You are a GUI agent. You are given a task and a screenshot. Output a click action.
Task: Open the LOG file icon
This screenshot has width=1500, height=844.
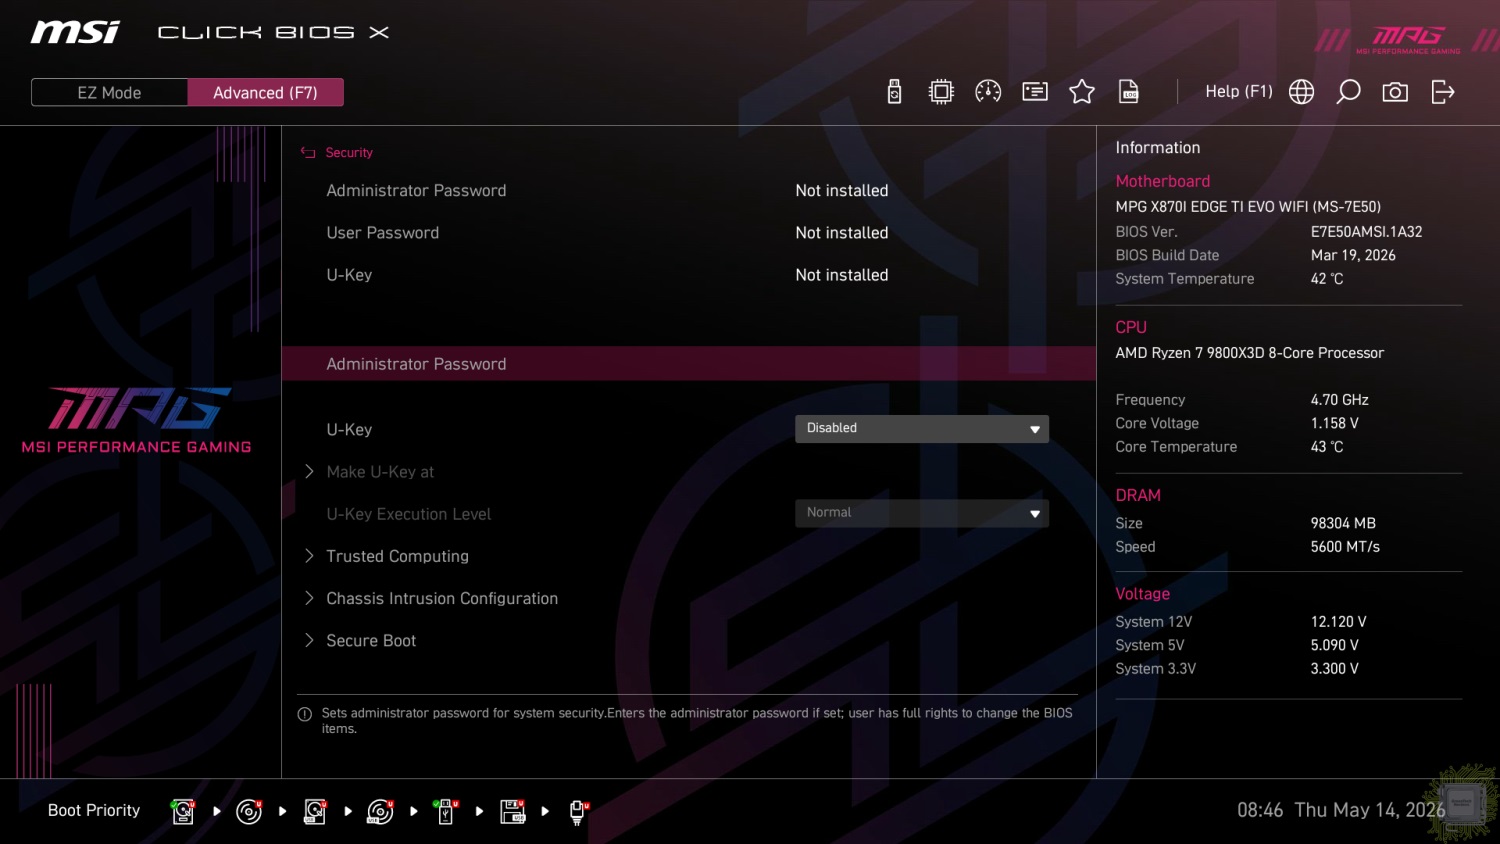tap(1129, 92)
